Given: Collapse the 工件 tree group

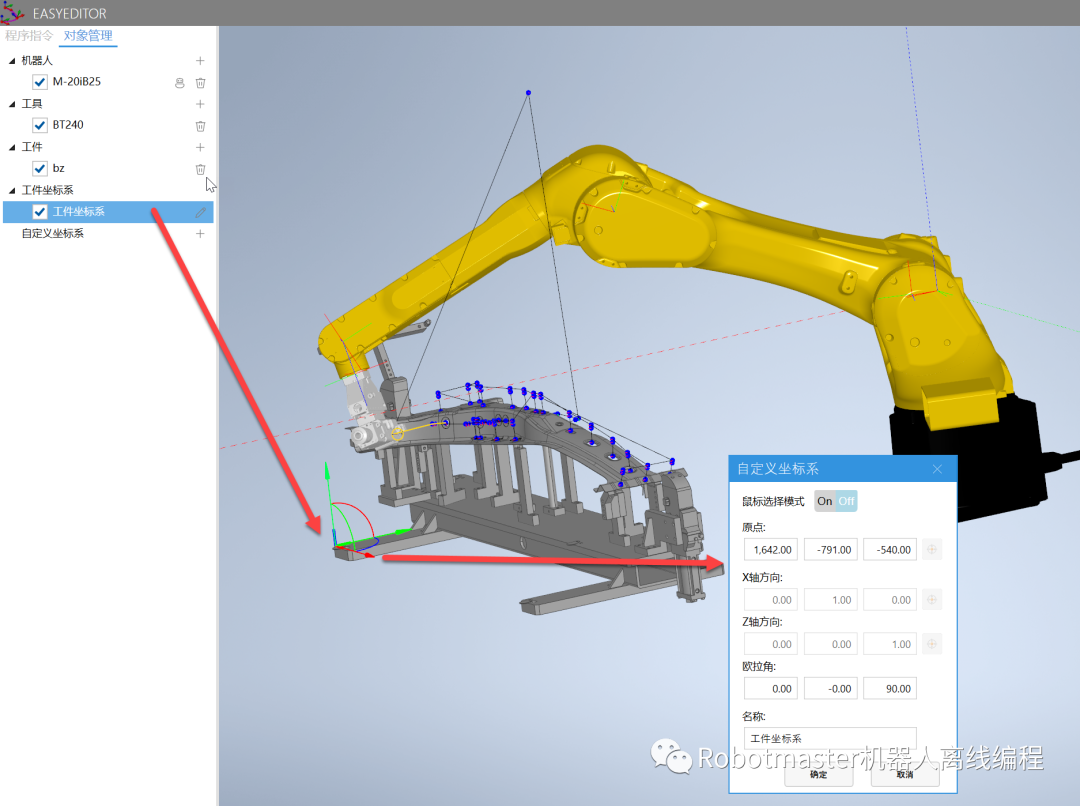Looking at the screenshot, I should pos(12,147).
